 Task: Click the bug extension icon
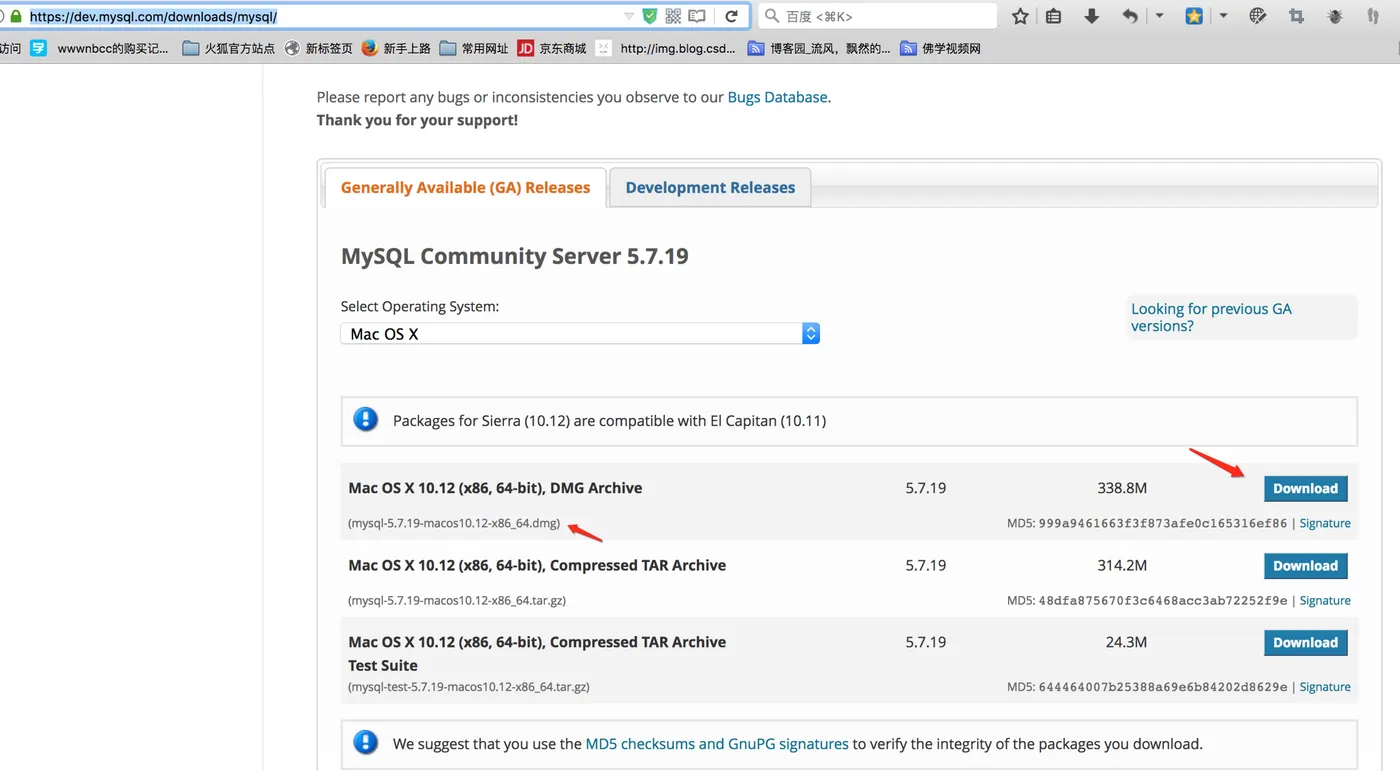coord(1335,16)
